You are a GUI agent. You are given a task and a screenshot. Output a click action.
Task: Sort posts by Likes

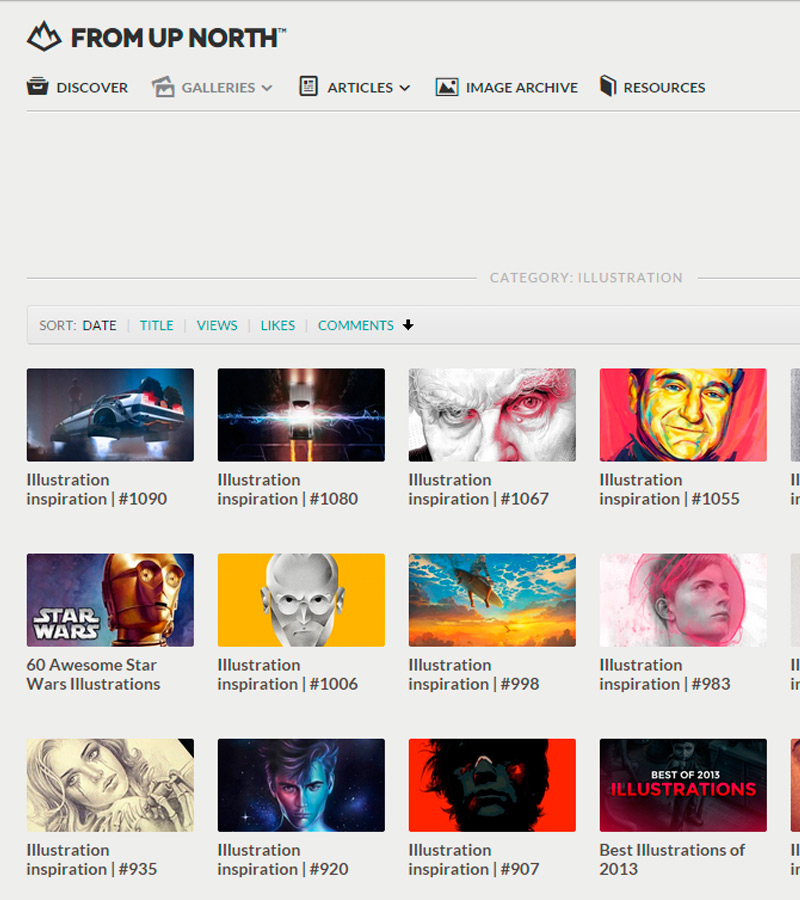tap(278, 325)
